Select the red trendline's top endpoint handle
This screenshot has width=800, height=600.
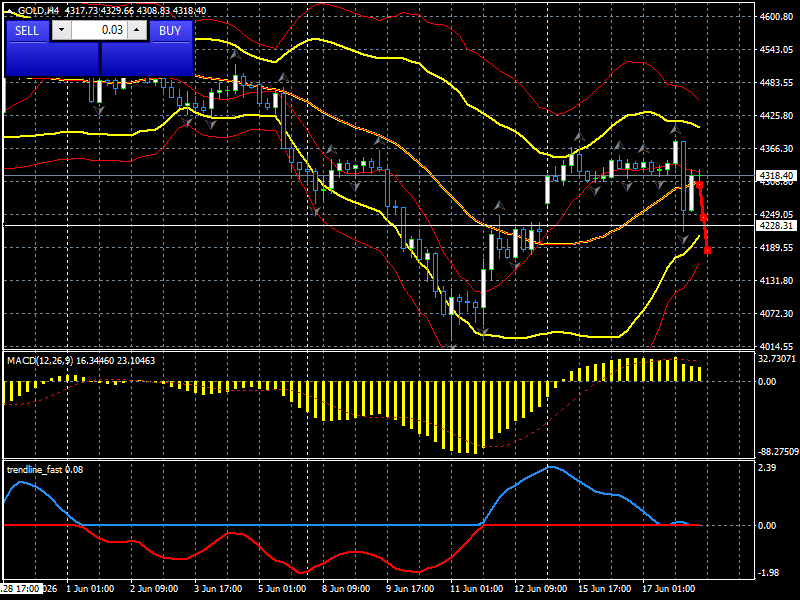click(699, 184)
